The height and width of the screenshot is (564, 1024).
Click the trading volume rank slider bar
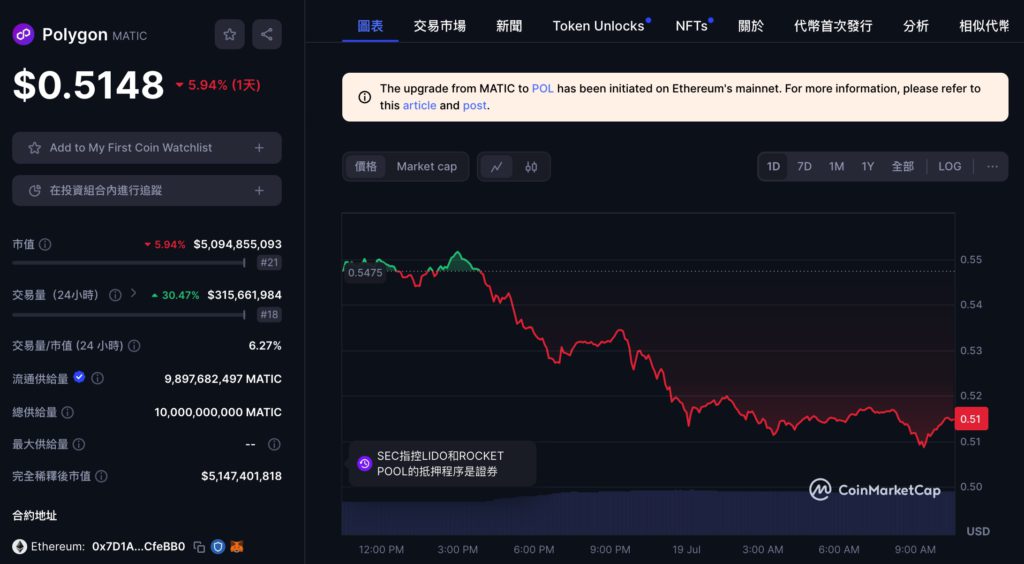[128, 315]
